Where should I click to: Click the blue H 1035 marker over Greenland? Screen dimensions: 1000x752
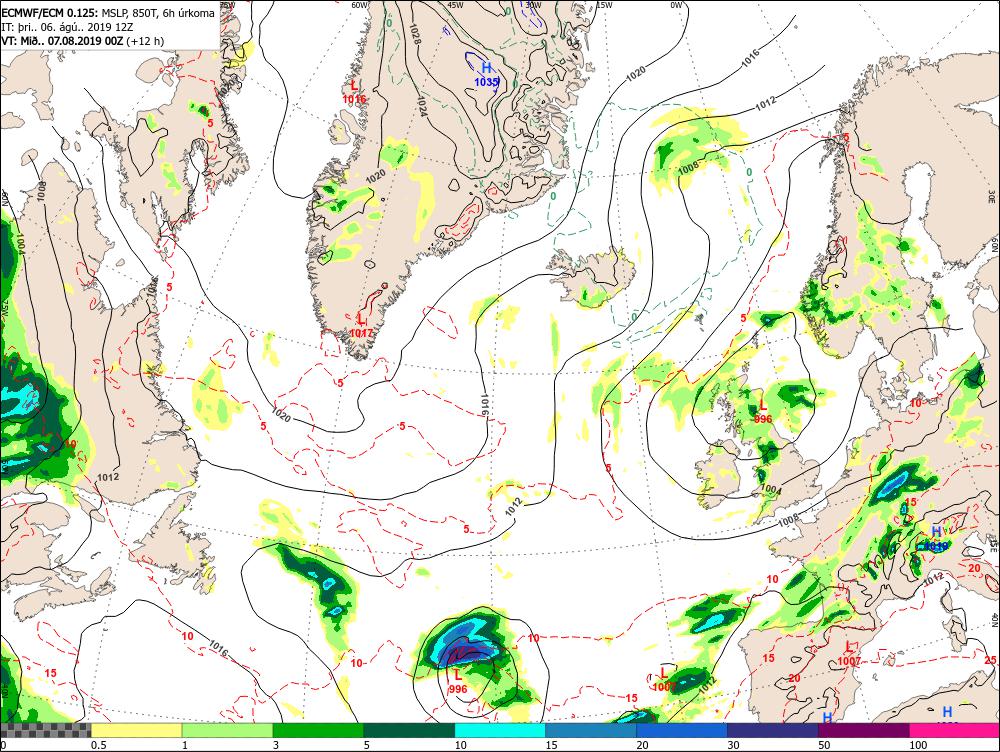[x=486, y=74]
